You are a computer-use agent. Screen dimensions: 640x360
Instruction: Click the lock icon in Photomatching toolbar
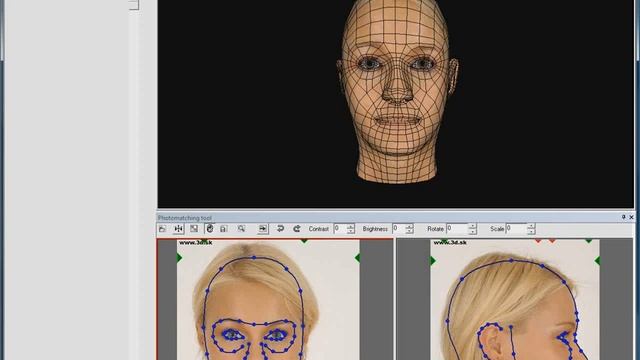pos(224,229)
